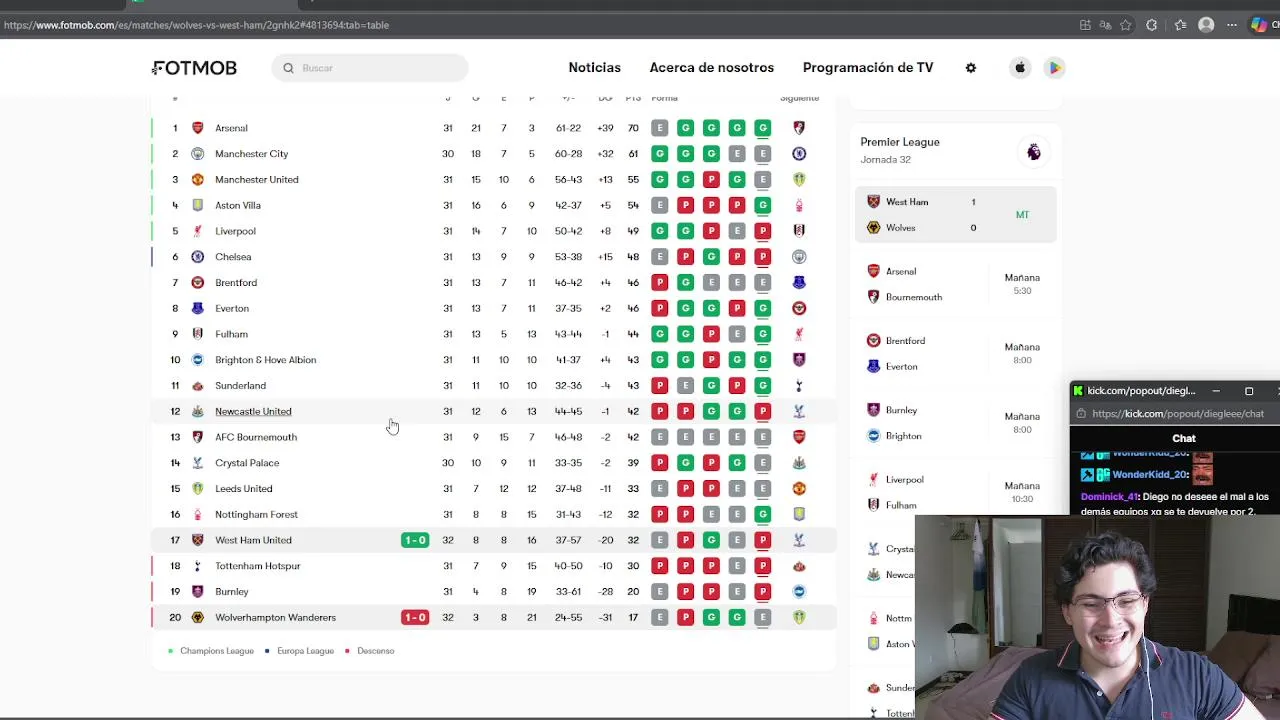Open the West Ham United team link

coord(253,540)
